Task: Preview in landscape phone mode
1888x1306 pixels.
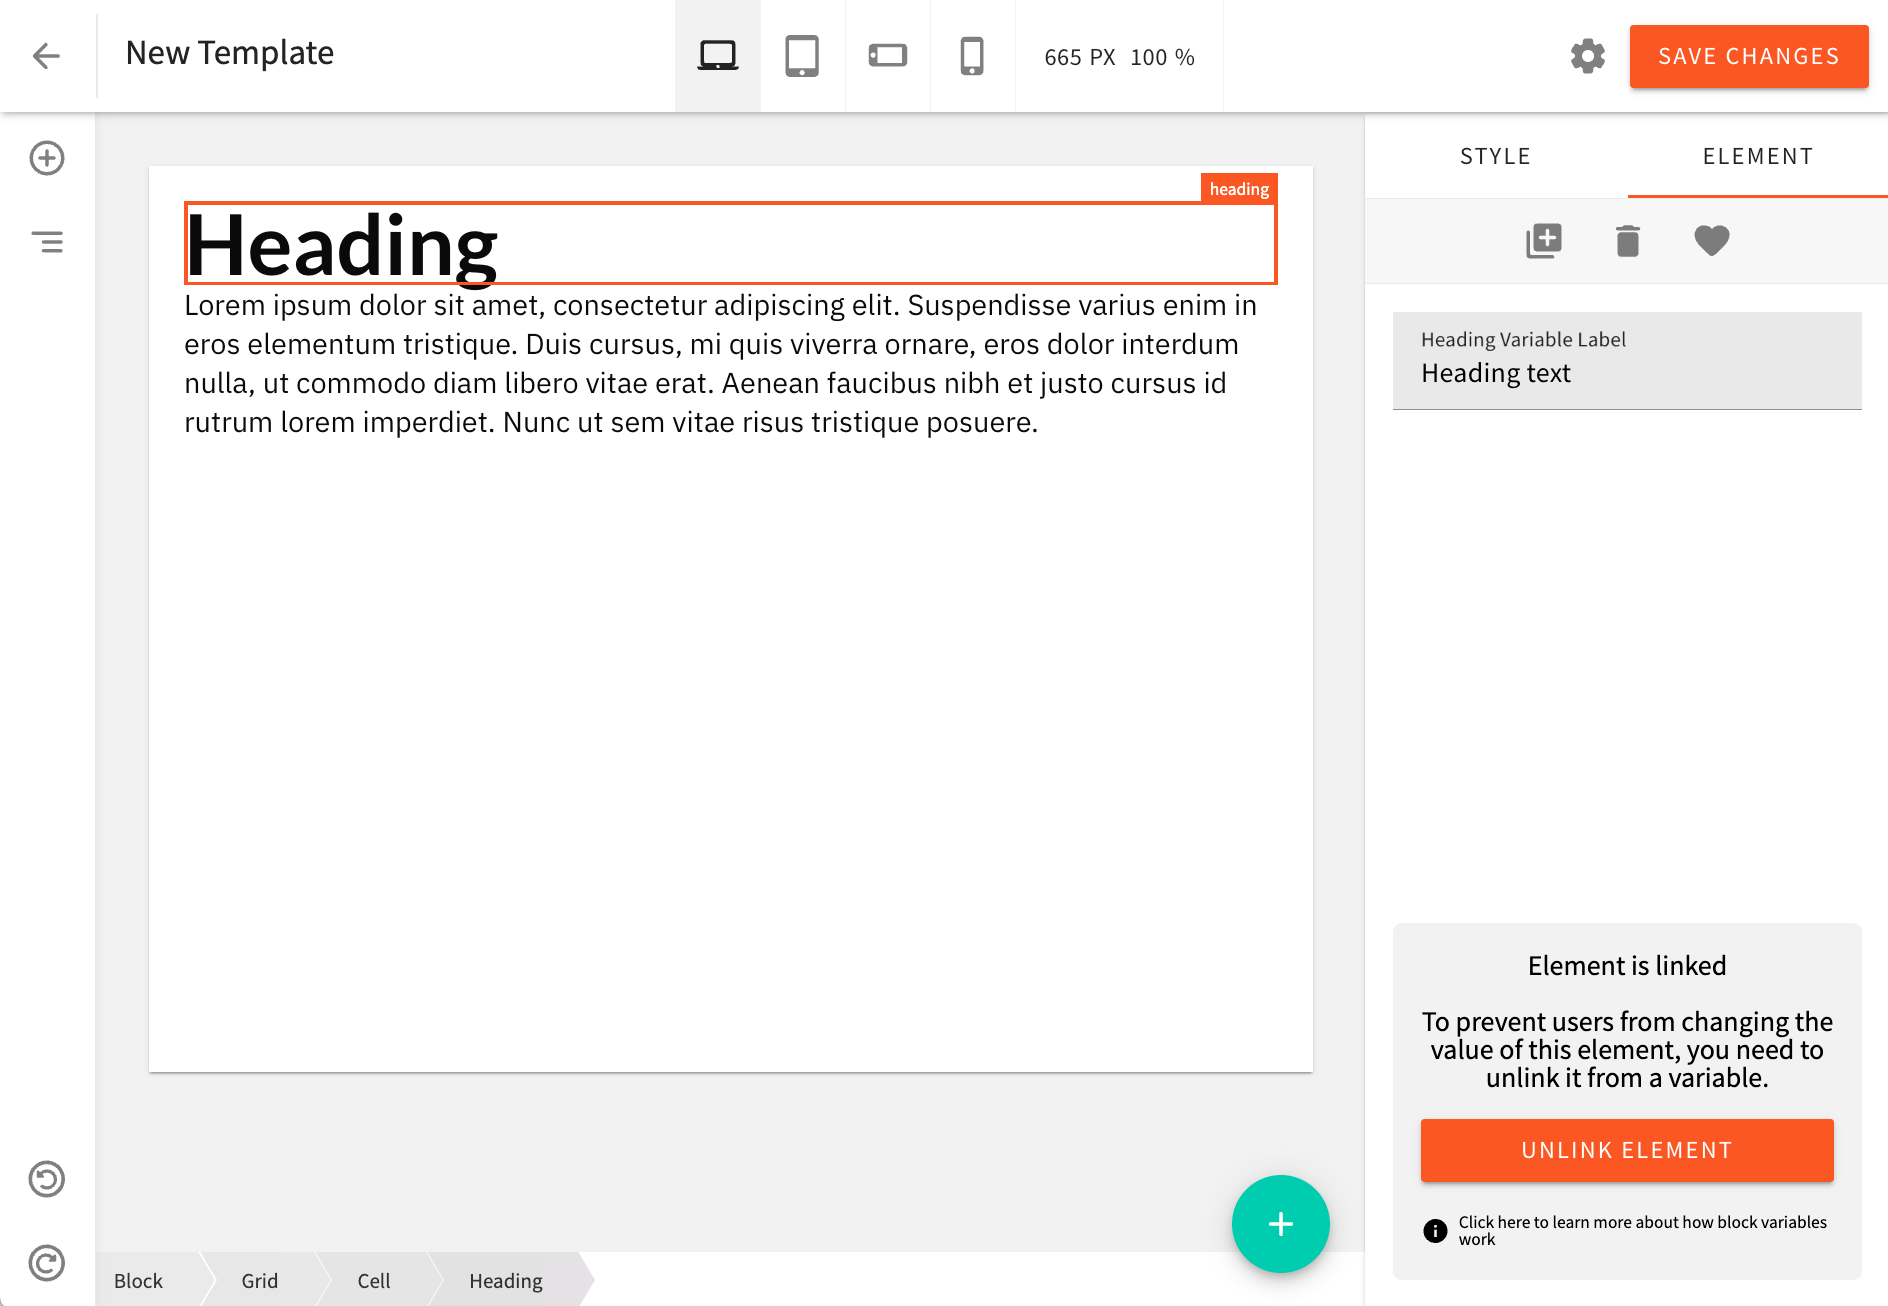Action: tap(887, 56)
